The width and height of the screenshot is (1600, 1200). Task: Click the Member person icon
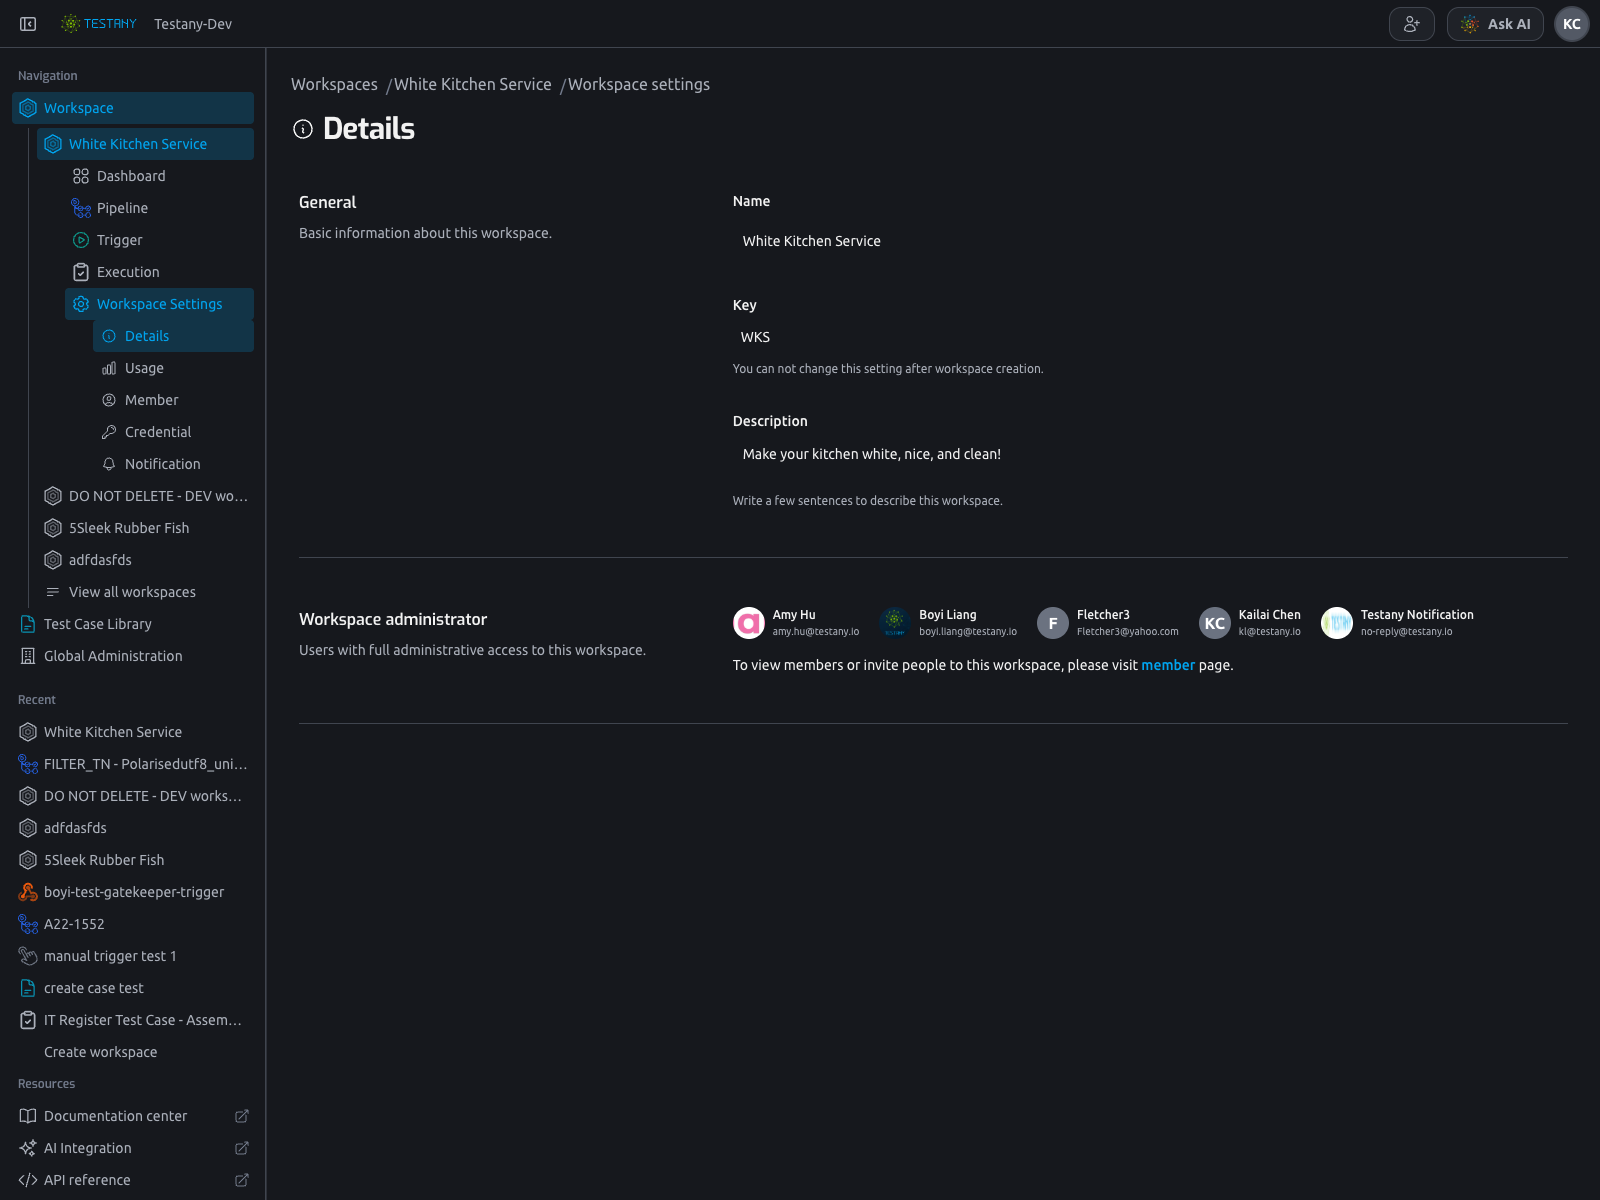[x=109, y=400]
